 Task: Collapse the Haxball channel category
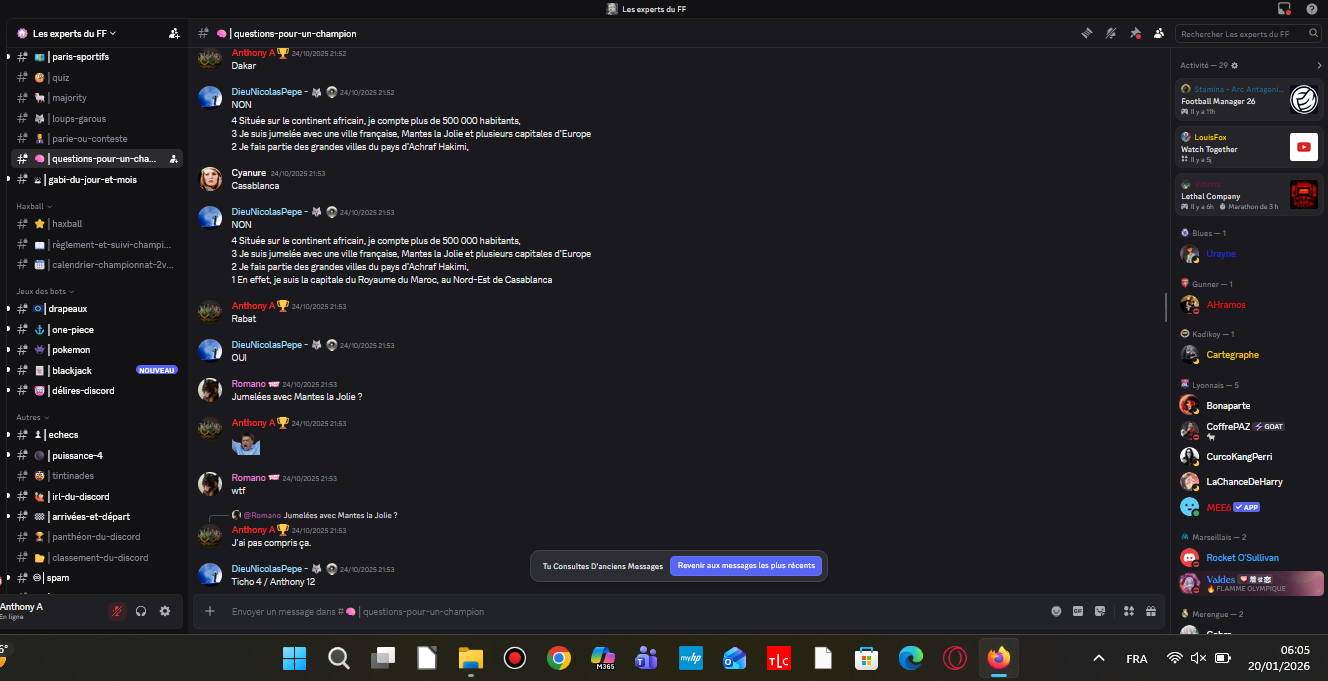(x=31, y=206)
